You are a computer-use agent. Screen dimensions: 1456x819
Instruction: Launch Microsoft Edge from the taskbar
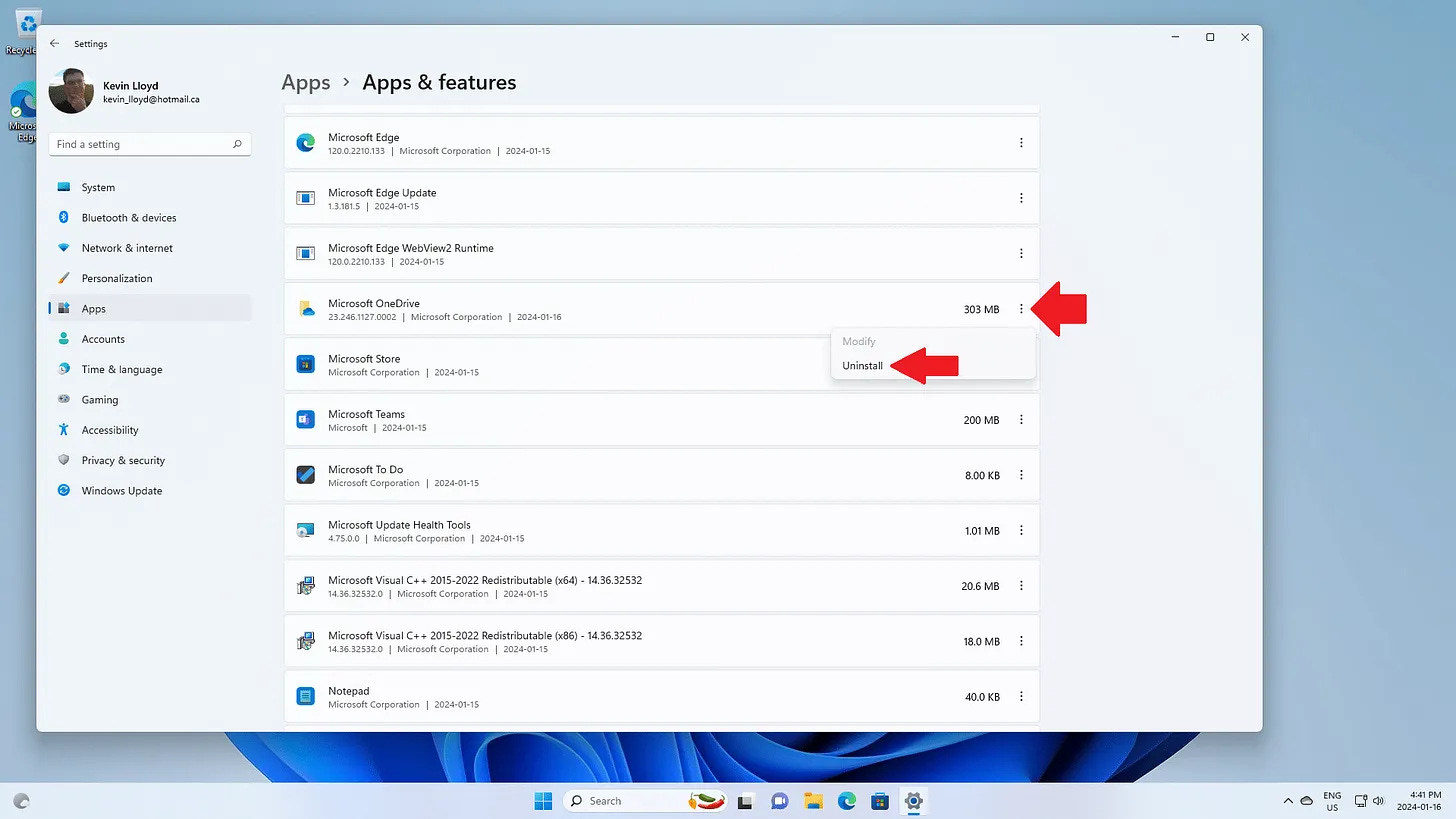pyautogui.click(x=847, y=801)
